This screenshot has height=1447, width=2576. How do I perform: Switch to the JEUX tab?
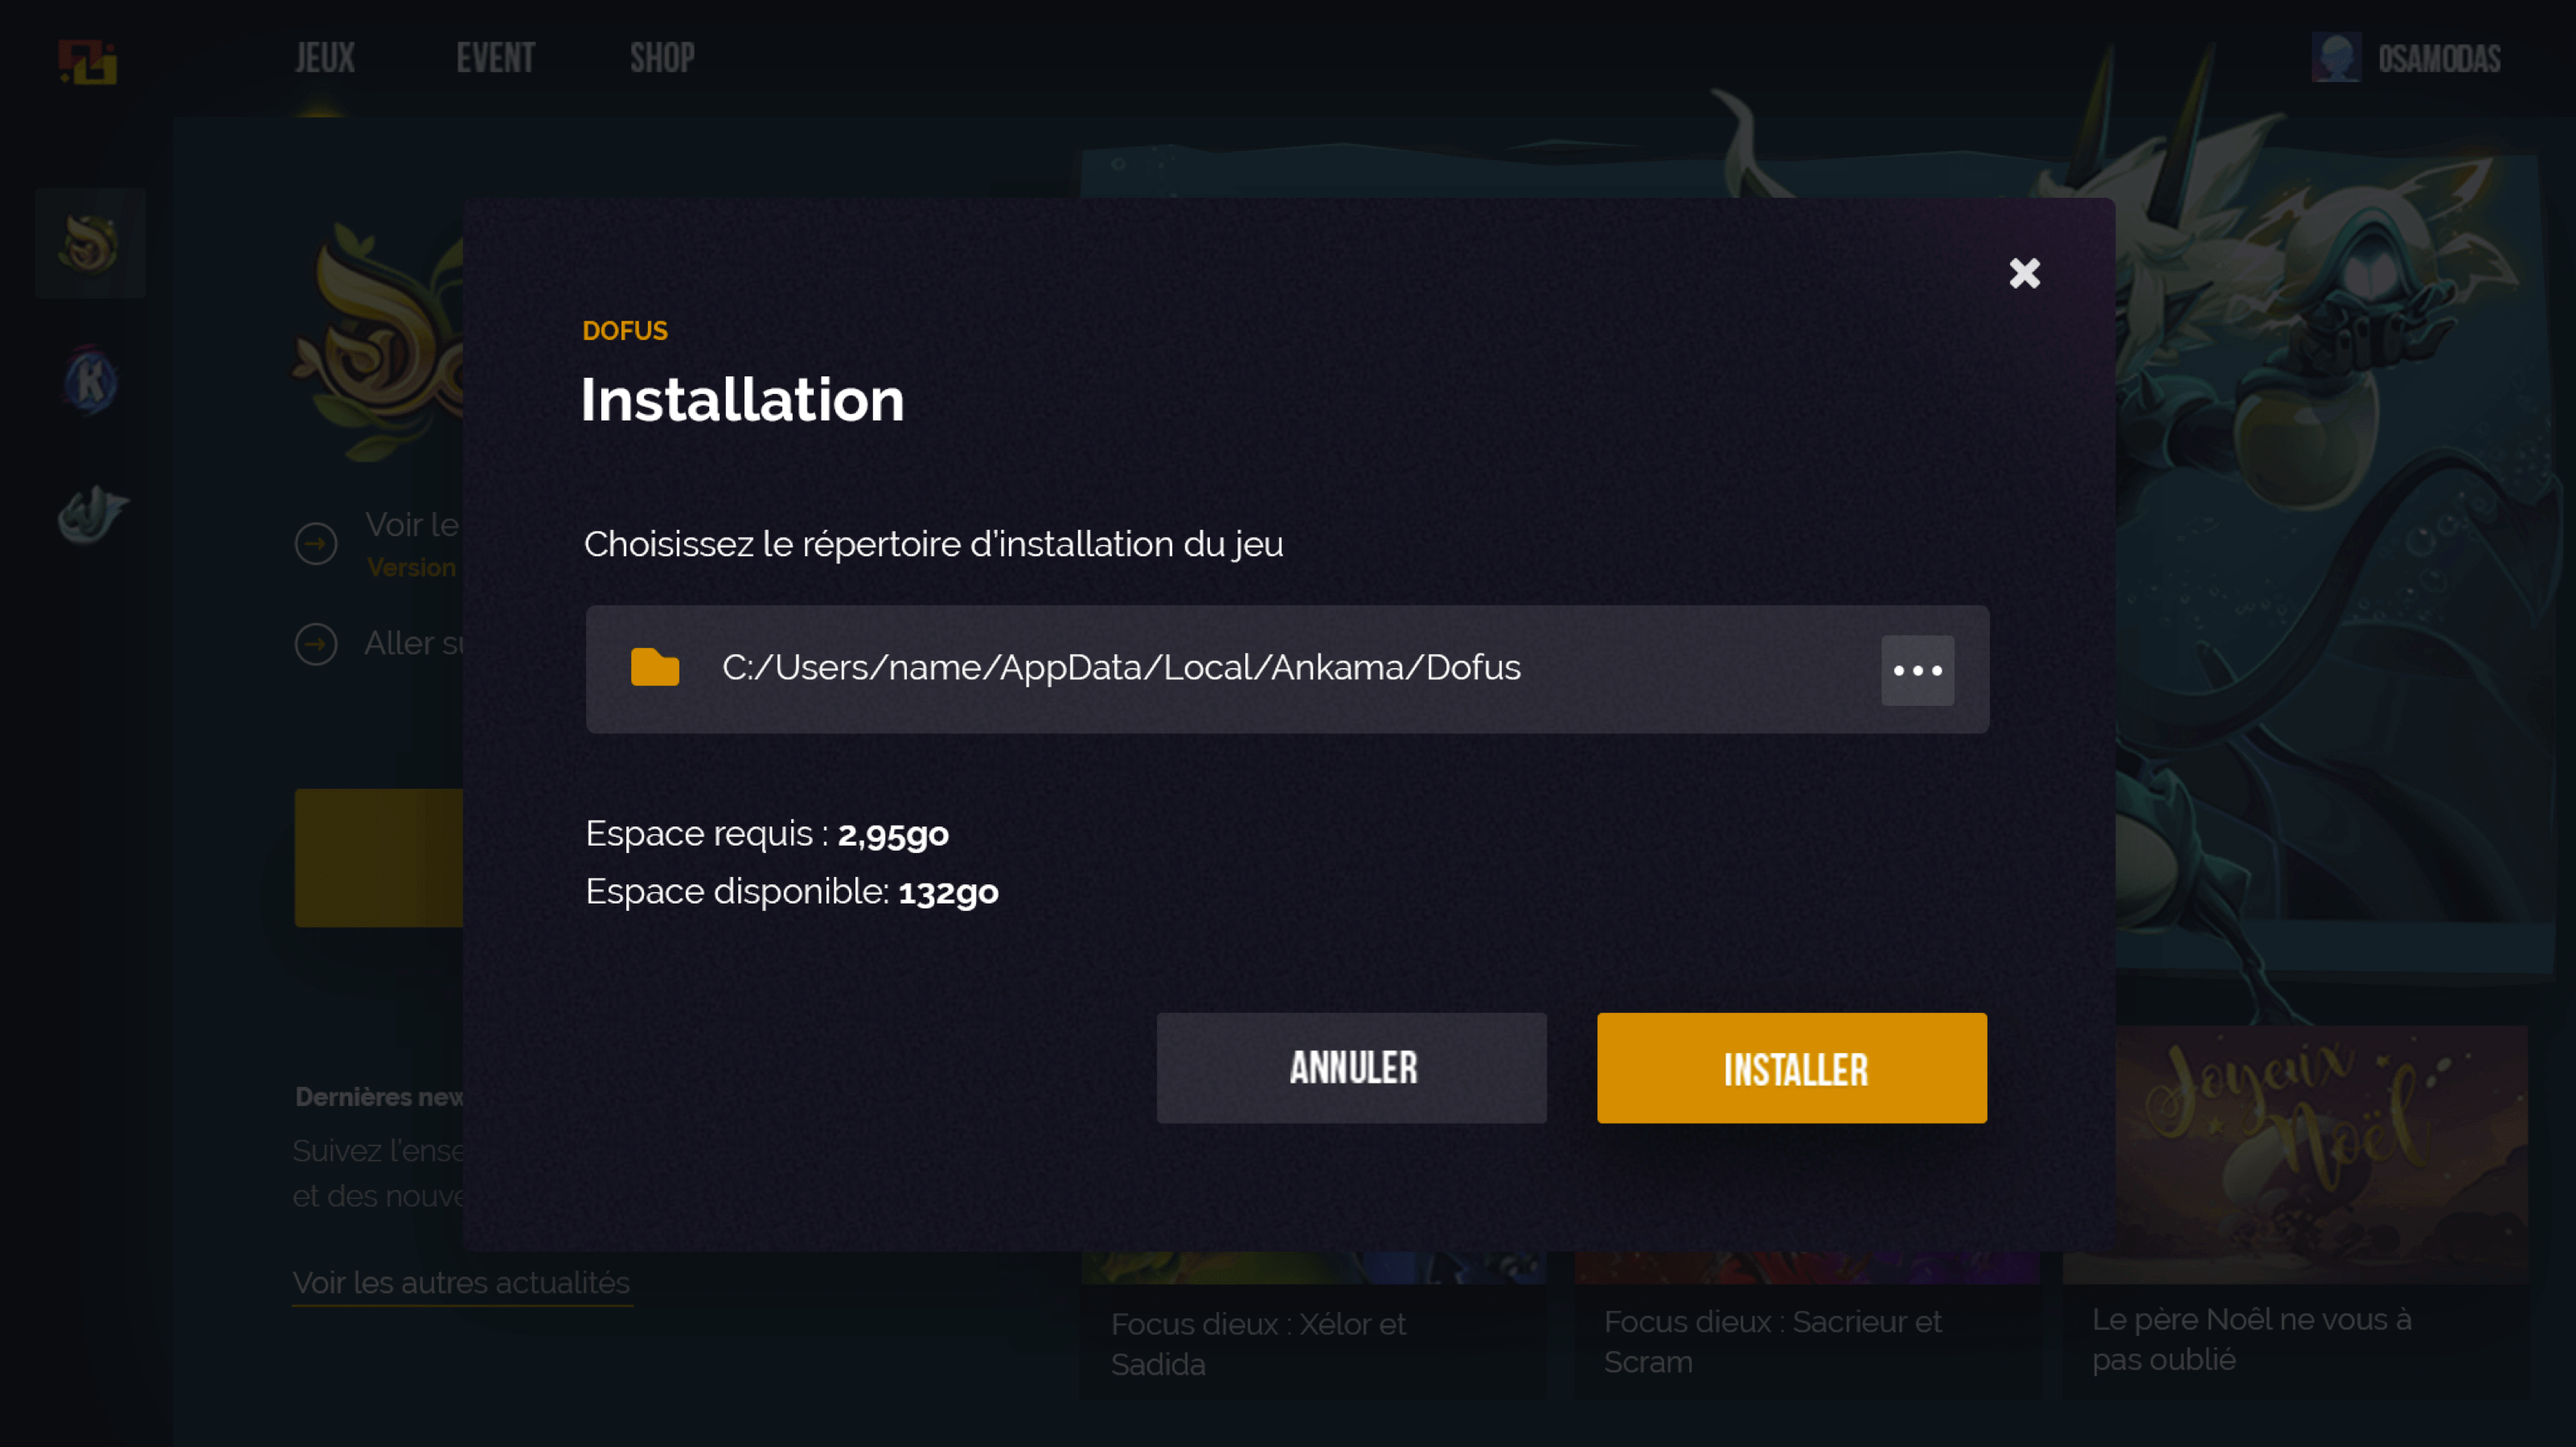324,57
